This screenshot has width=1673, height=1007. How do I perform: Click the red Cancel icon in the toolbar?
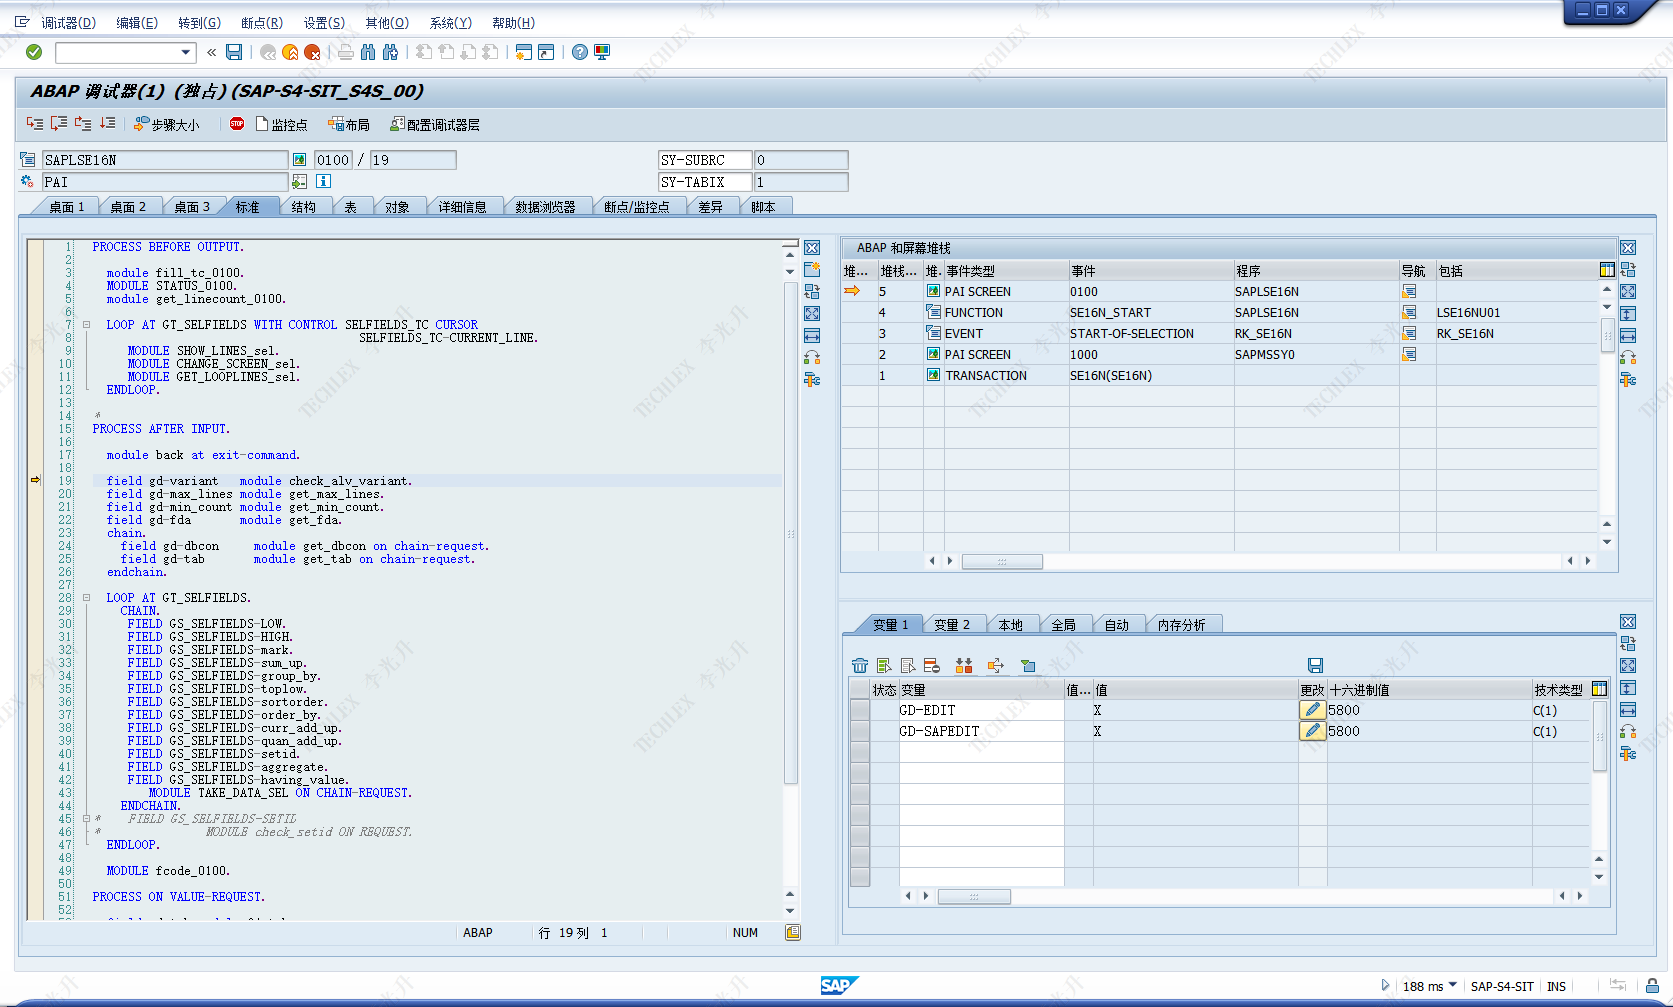point(312,52)
